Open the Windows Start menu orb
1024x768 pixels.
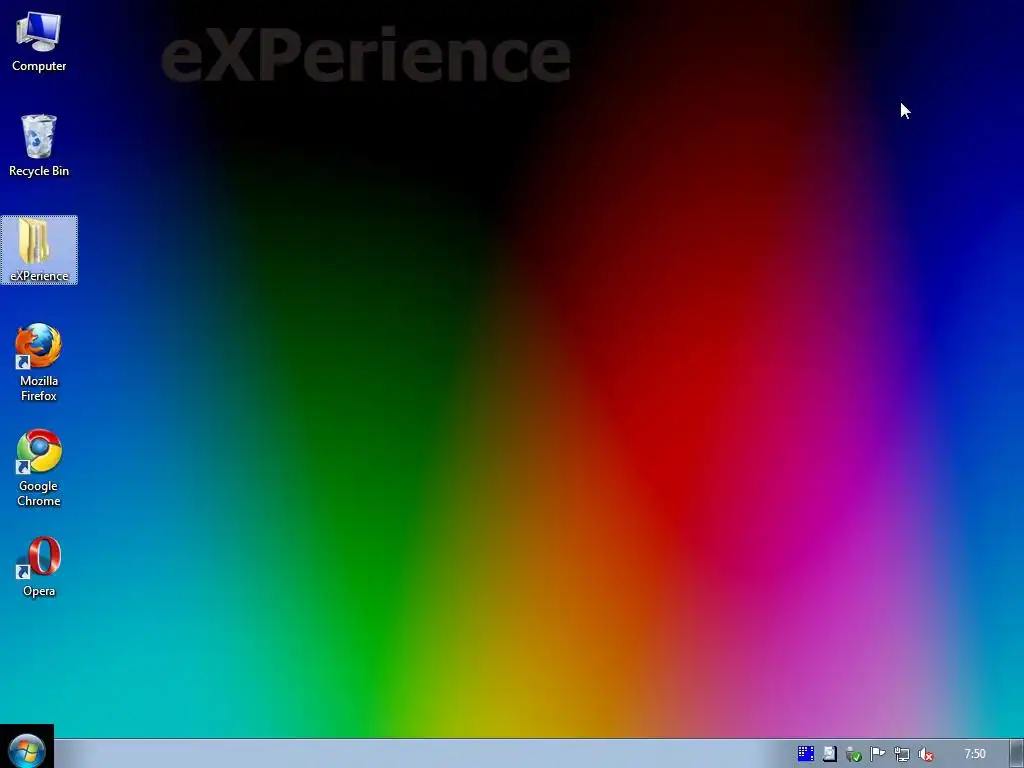pos(27,750)
